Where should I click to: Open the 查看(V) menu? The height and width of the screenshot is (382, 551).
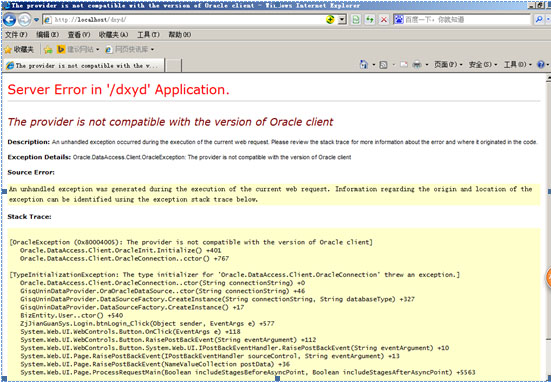click(x=79, y=34)
